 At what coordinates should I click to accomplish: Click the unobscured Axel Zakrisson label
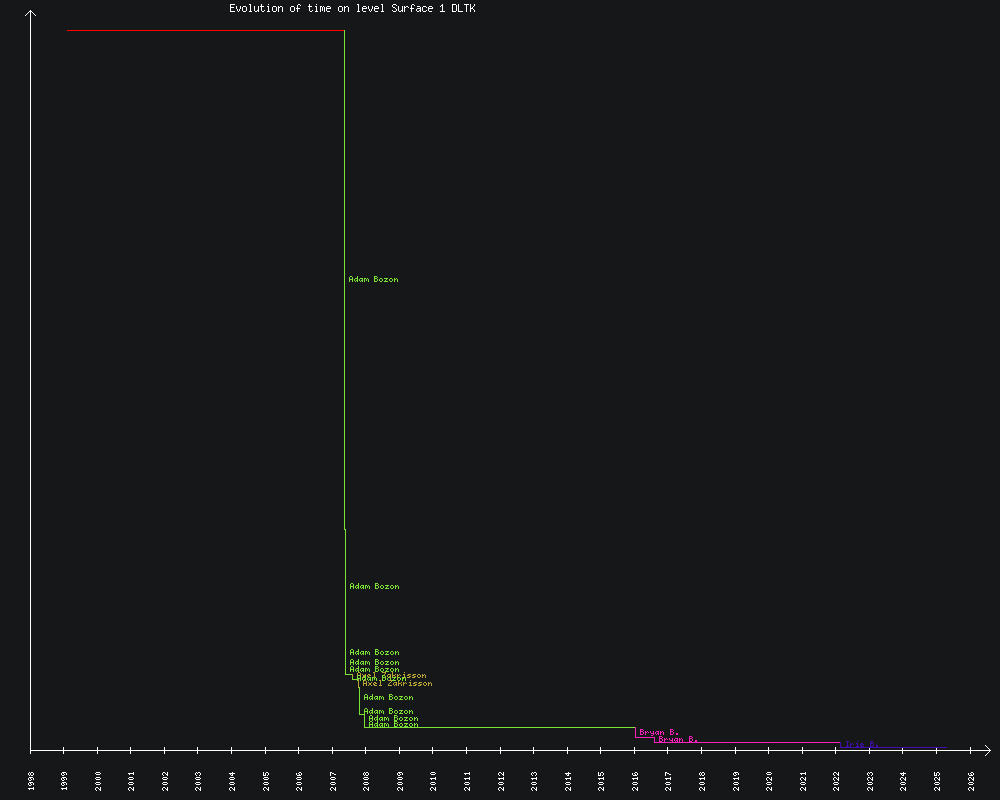[x=398, y=684]
